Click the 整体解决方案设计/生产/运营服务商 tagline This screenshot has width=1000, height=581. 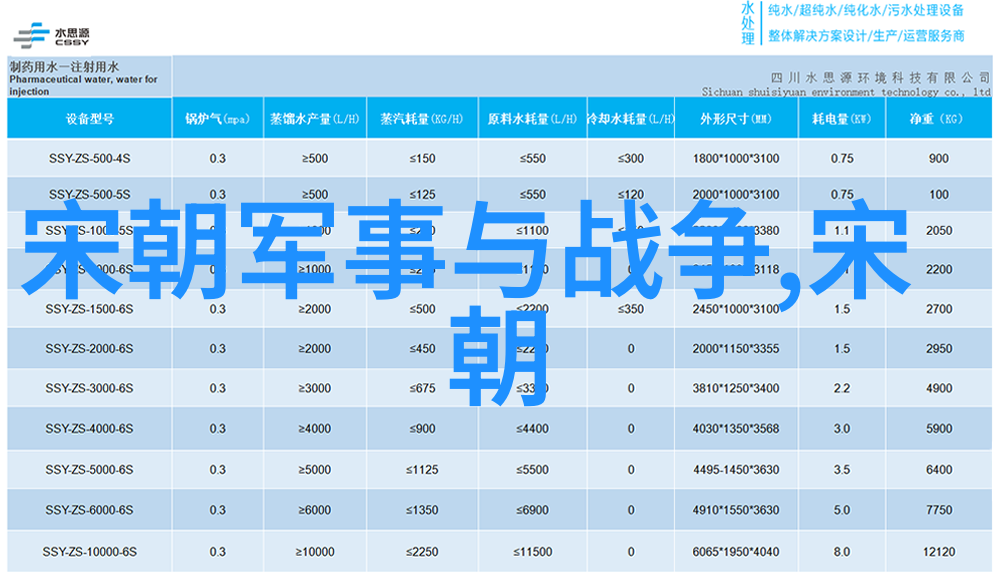point(865,36)
